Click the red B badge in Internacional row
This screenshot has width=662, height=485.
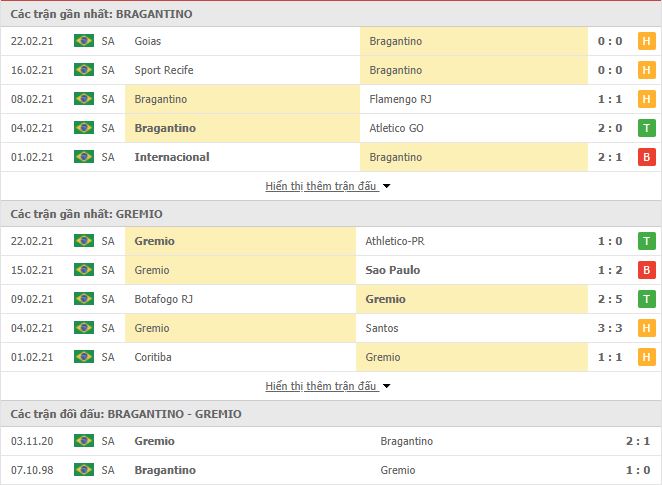pyautogui.click(x=646, y=157)
